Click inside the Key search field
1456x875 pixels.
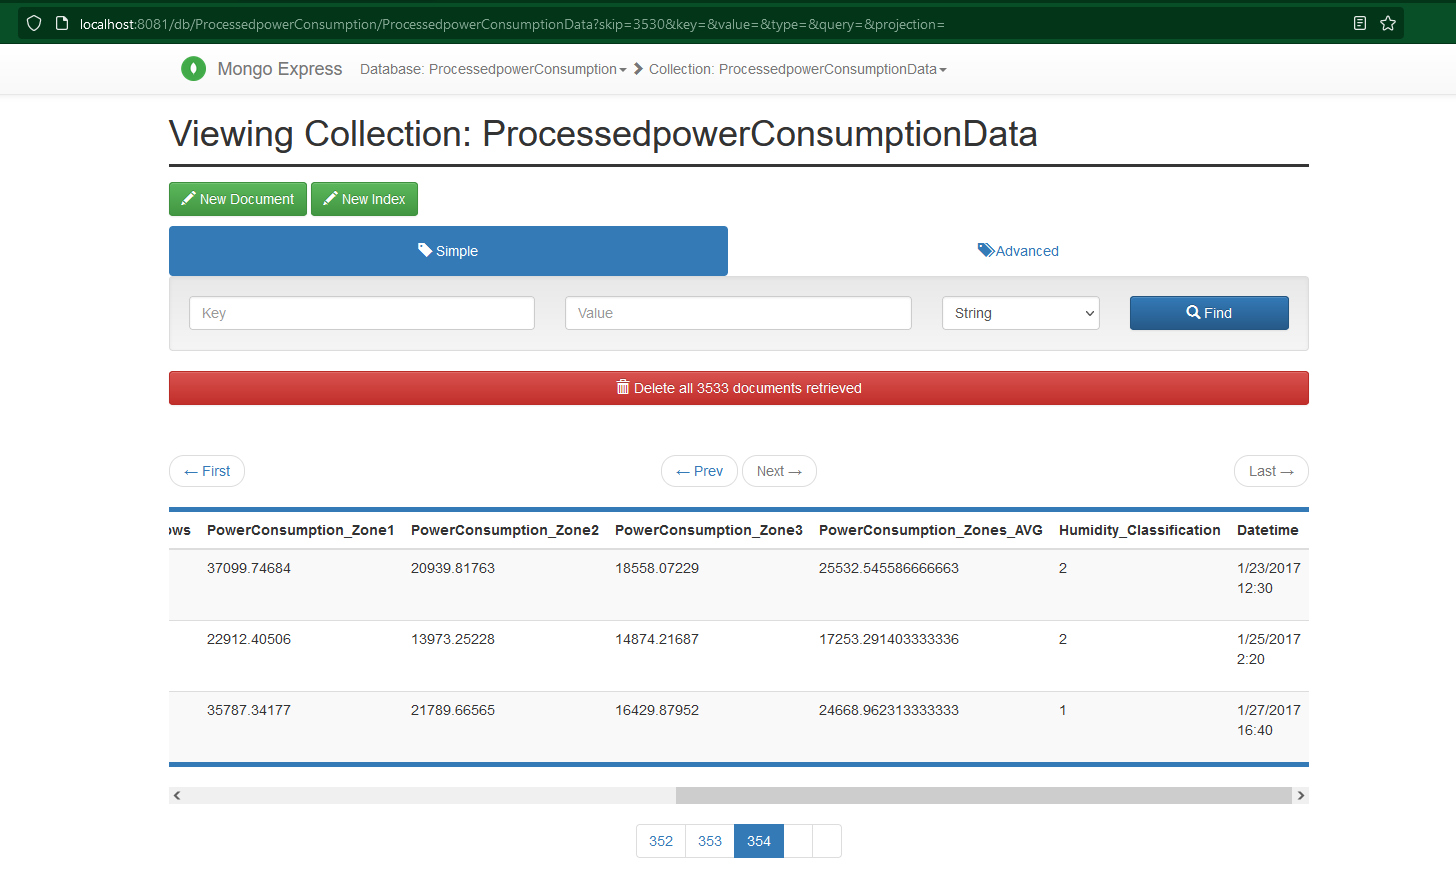point(361,312)
